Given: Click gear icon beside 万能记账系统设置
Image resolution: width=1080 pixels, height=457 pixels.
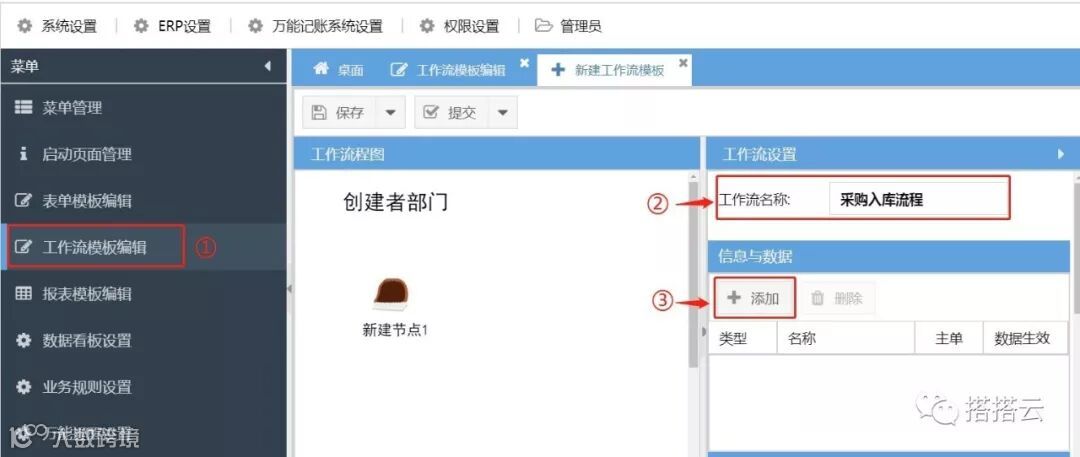Looking at the screenshot, I should coord(256,26).
